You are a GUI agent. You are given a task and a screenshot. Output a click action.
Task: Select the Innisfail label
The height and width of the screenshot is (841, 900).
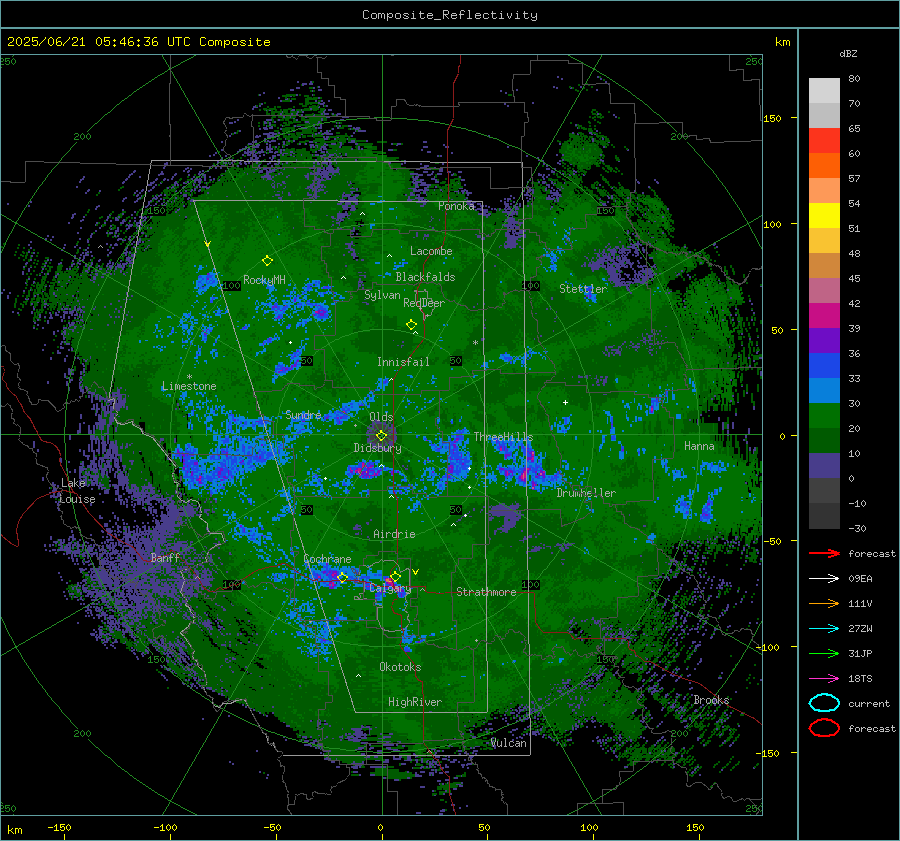[x=403, y=362]
